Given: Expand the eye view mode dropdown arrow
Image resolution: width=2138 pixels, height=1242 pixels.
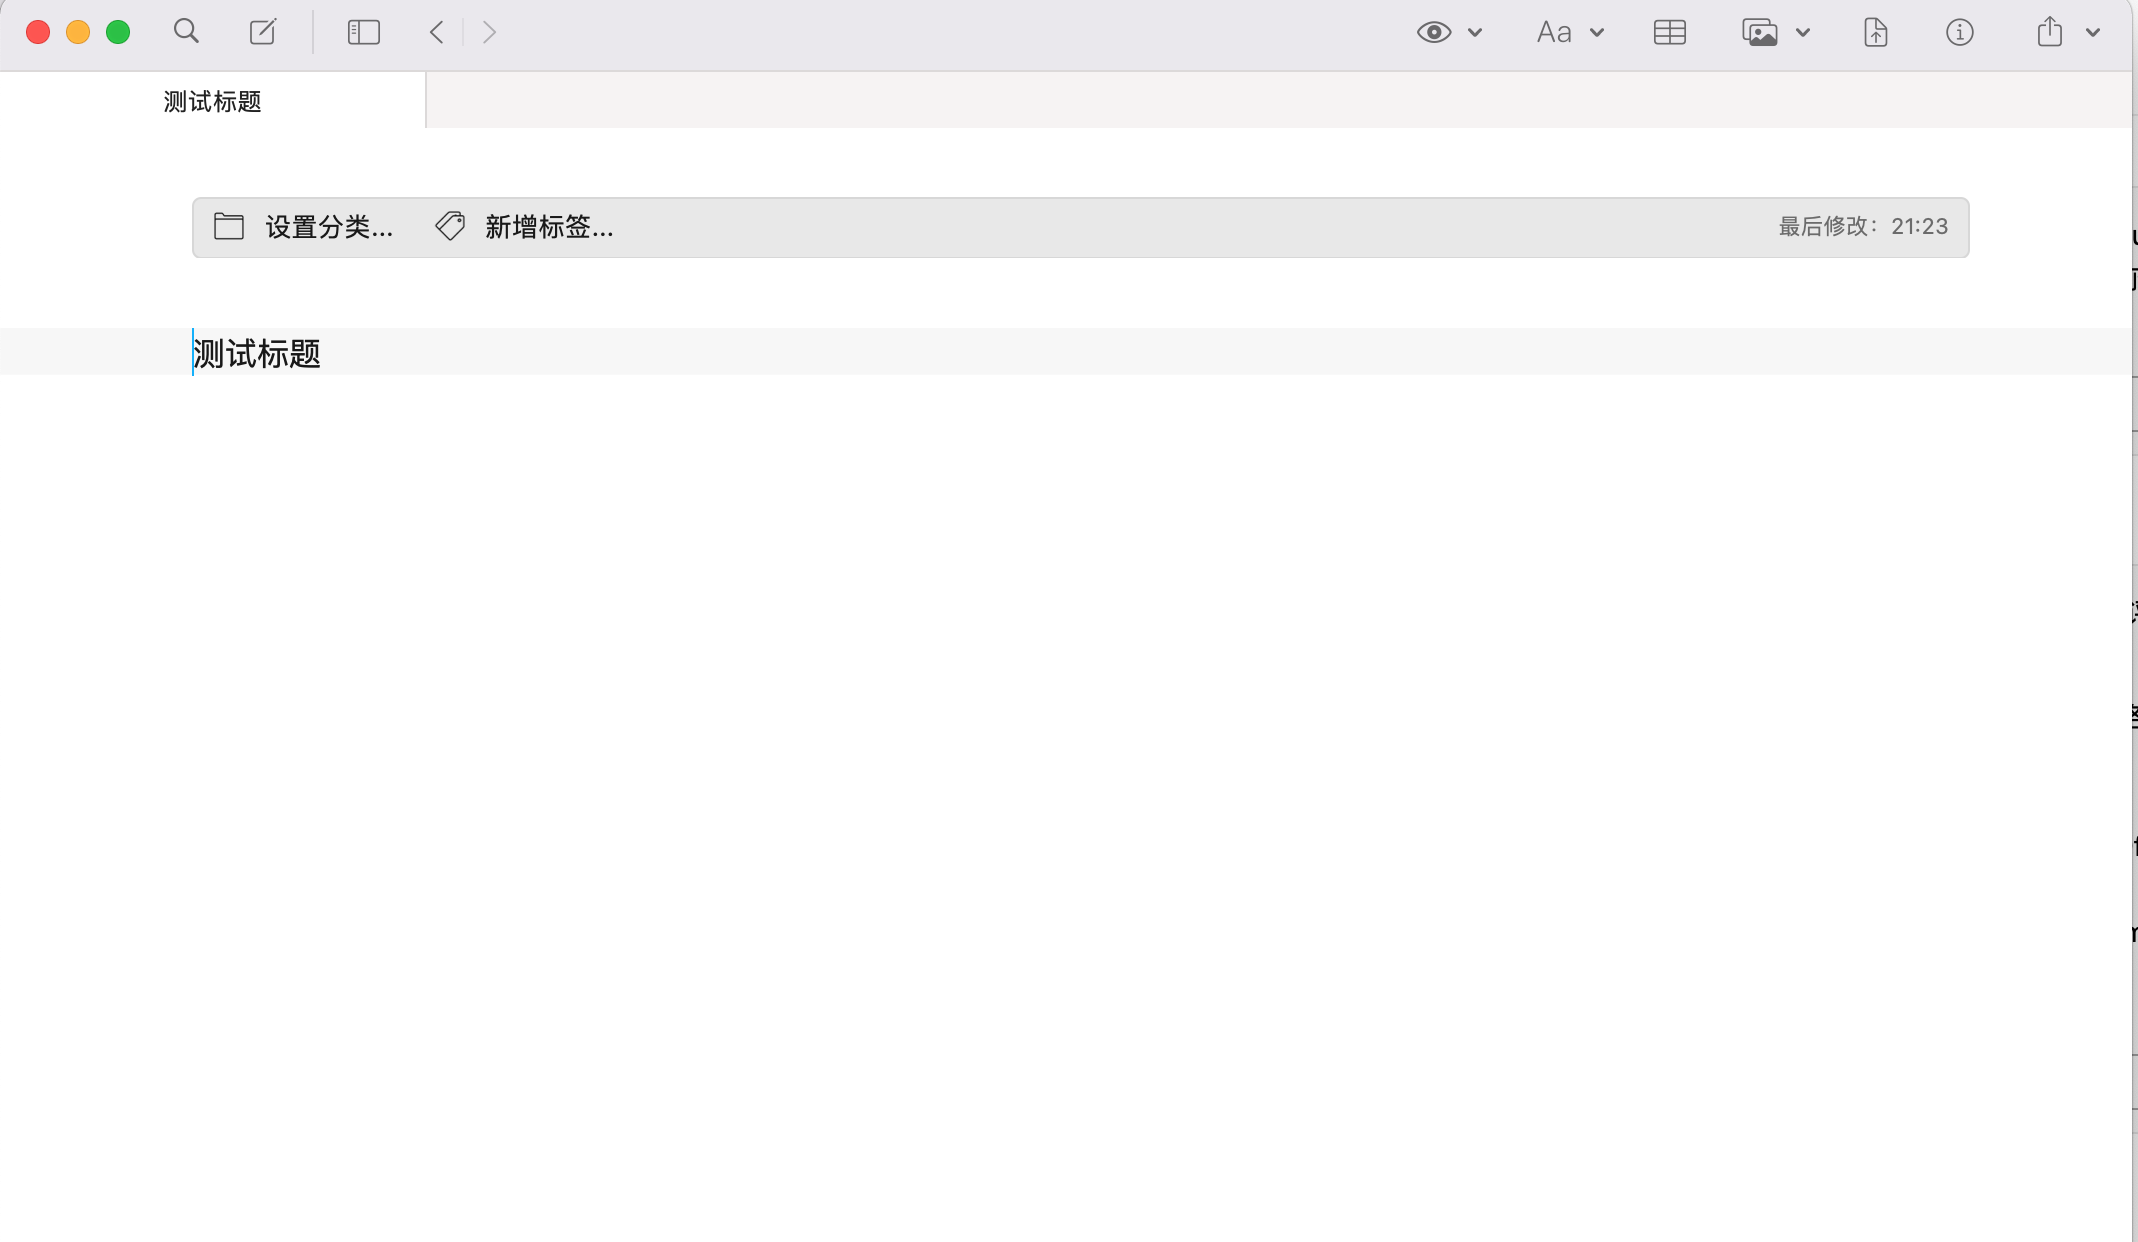Looking at the screenshot, I should (1475, 33).
